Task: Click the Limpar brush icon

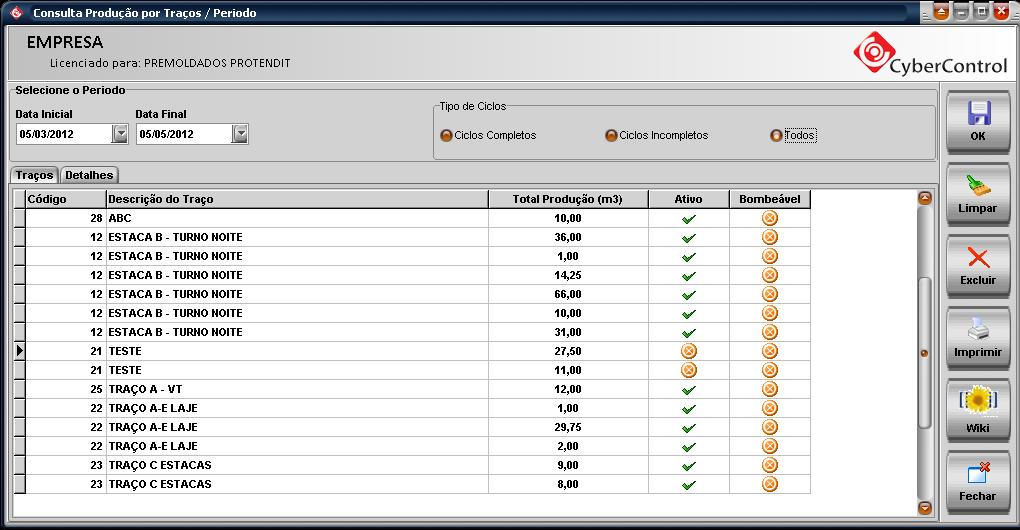Action: tap(977, 186)
